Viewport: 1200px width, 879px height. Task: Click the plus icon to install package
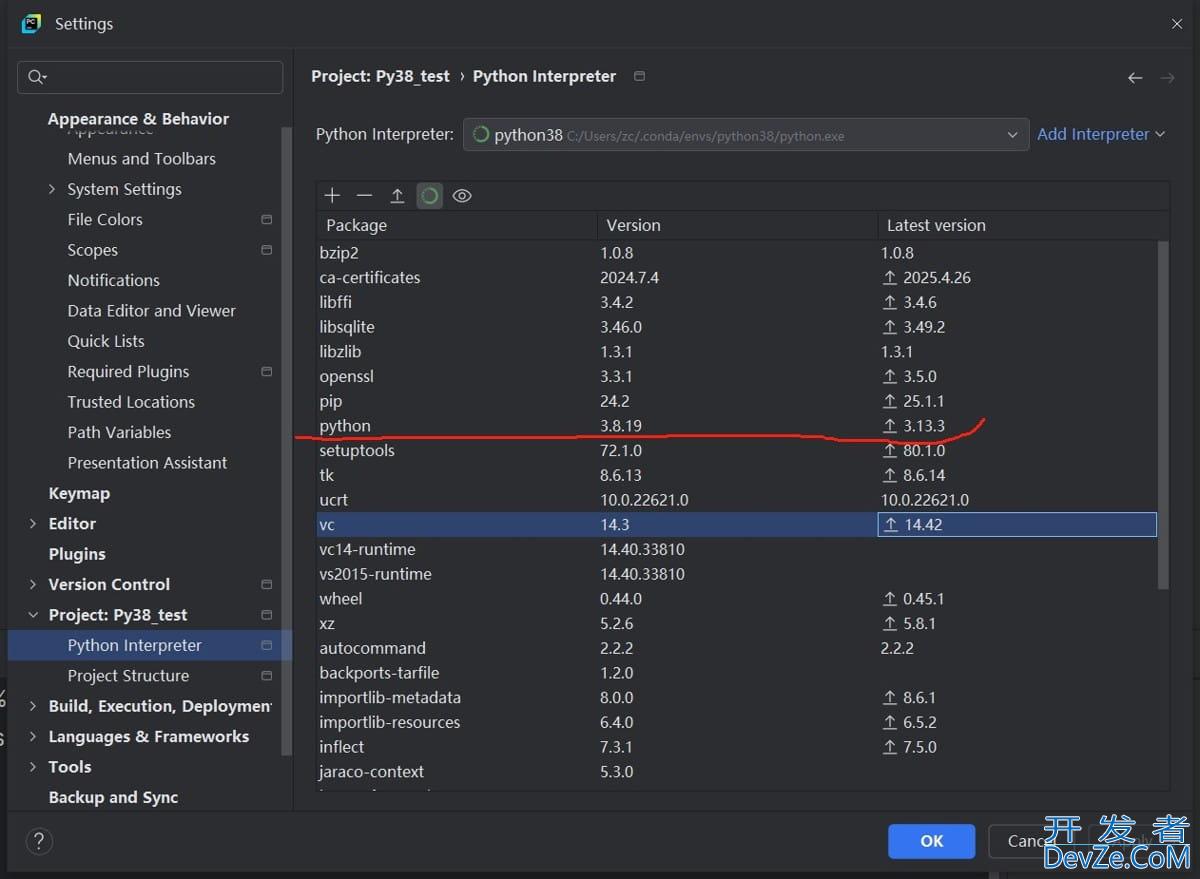click(333, 196)
